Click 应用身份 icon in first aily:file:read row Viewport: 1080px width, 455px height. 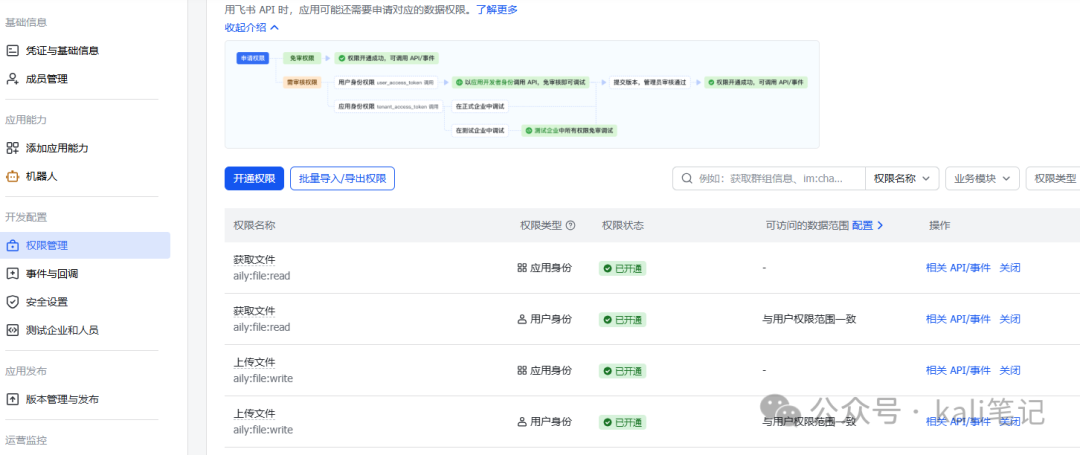point(521,268)
